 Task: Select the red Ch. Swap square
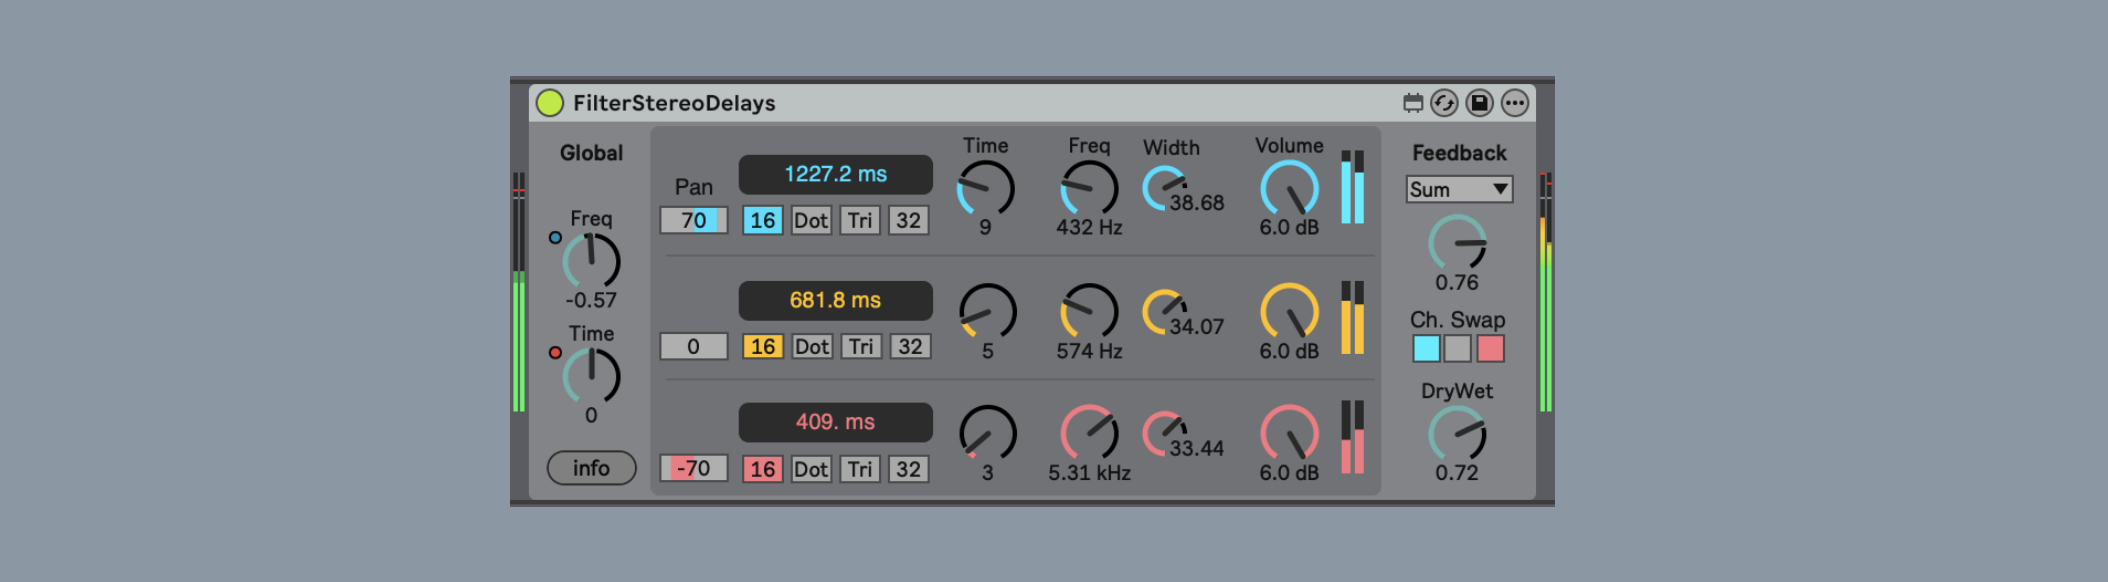click(1490, 349)
